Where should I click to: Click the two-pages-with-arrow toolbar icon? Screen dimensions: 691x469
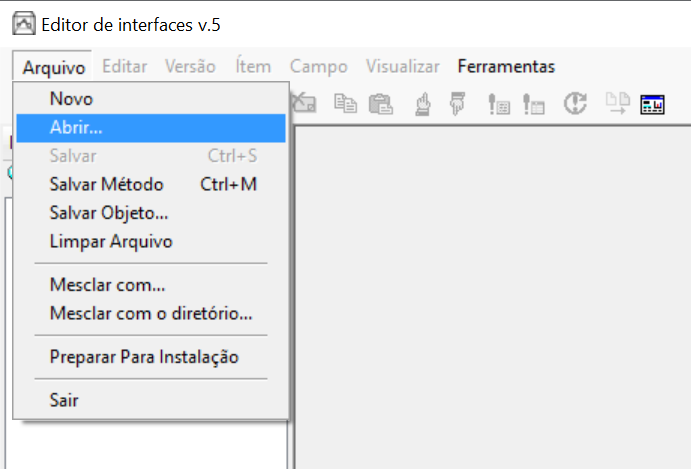pyautogui.click(x=616, y=102)
